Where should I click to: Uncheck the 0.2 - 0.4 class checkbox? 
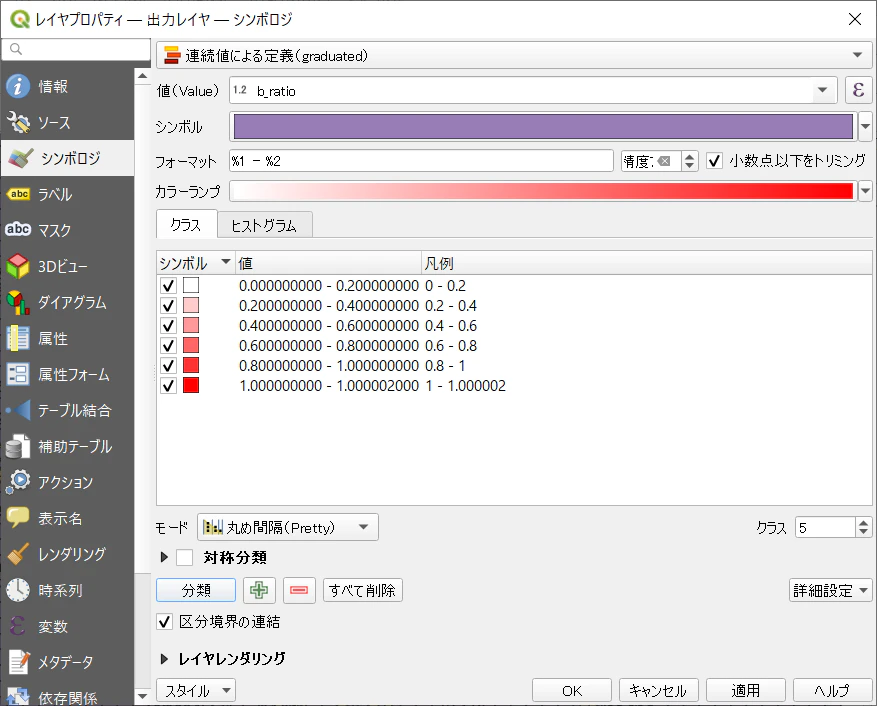coord(168,306)
